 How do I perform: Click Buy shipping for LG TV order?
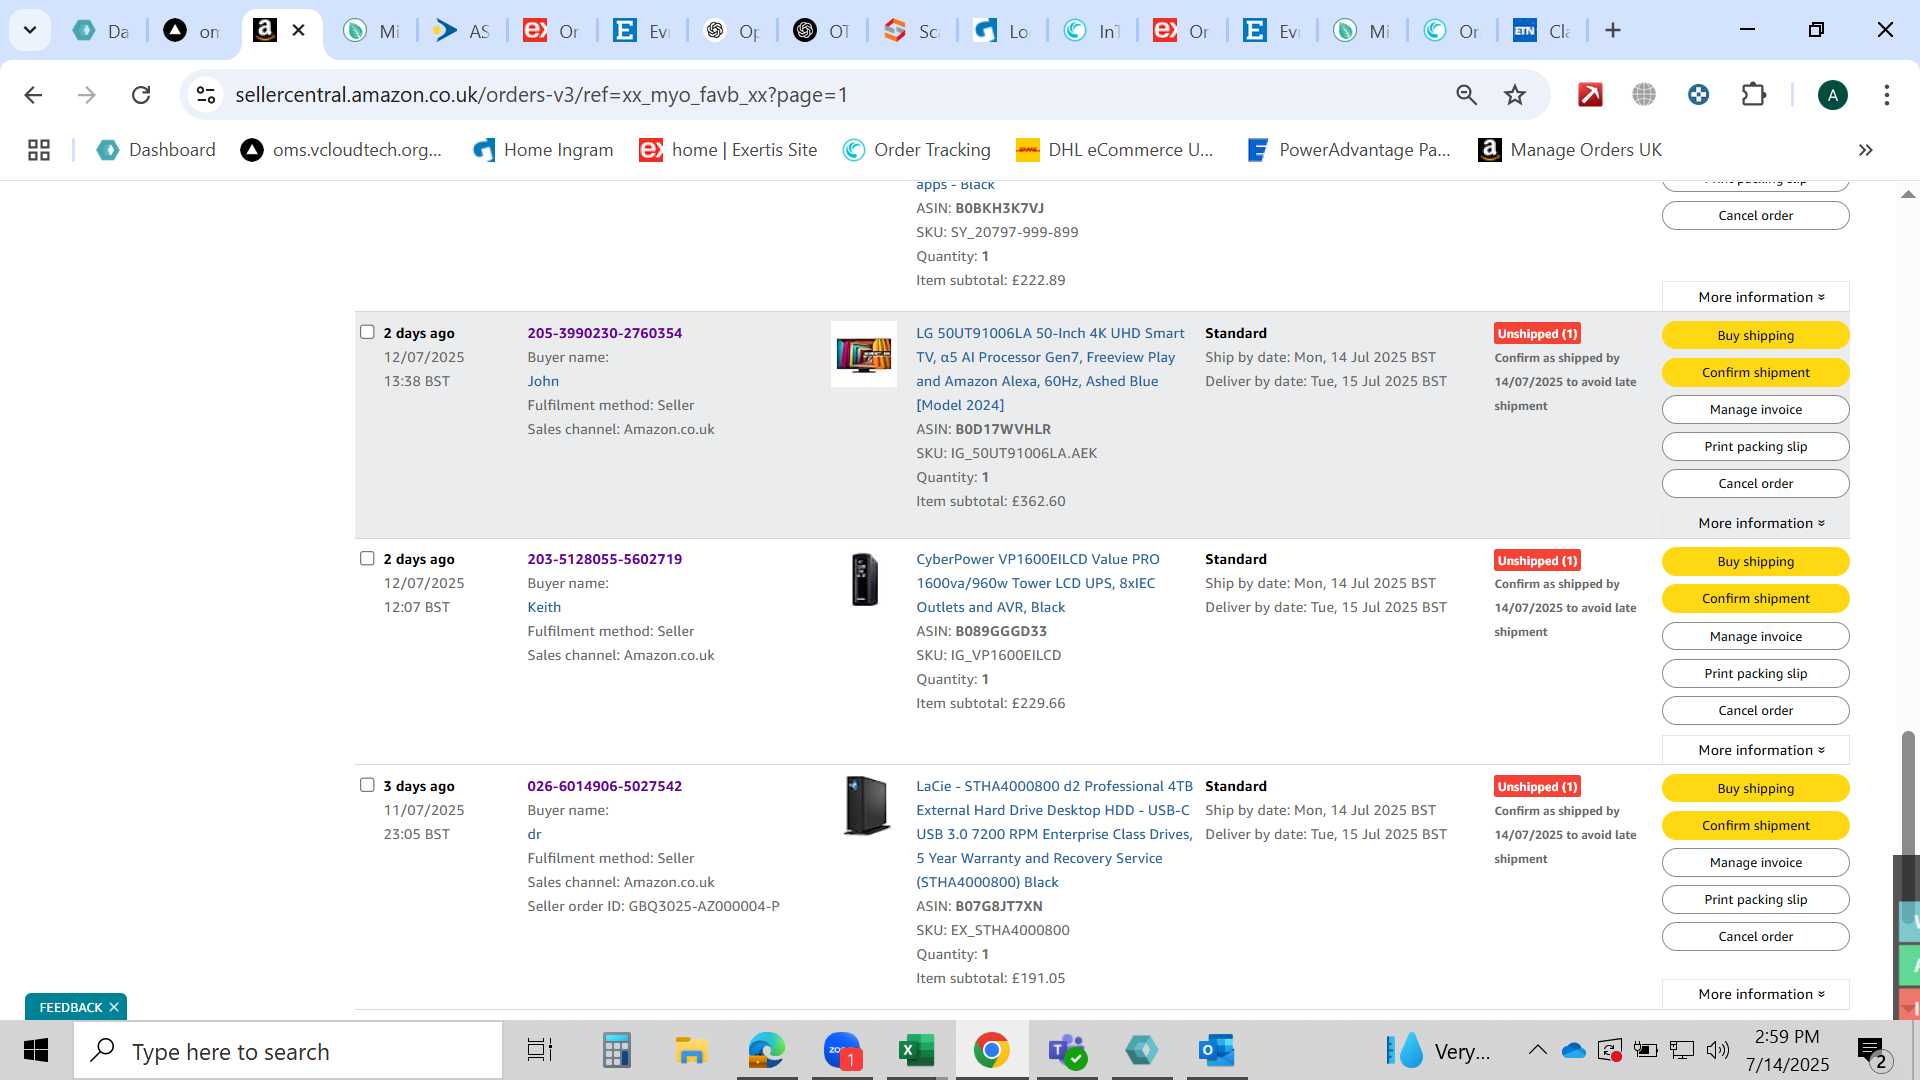pyautogui.click(x=1755, y=335)
